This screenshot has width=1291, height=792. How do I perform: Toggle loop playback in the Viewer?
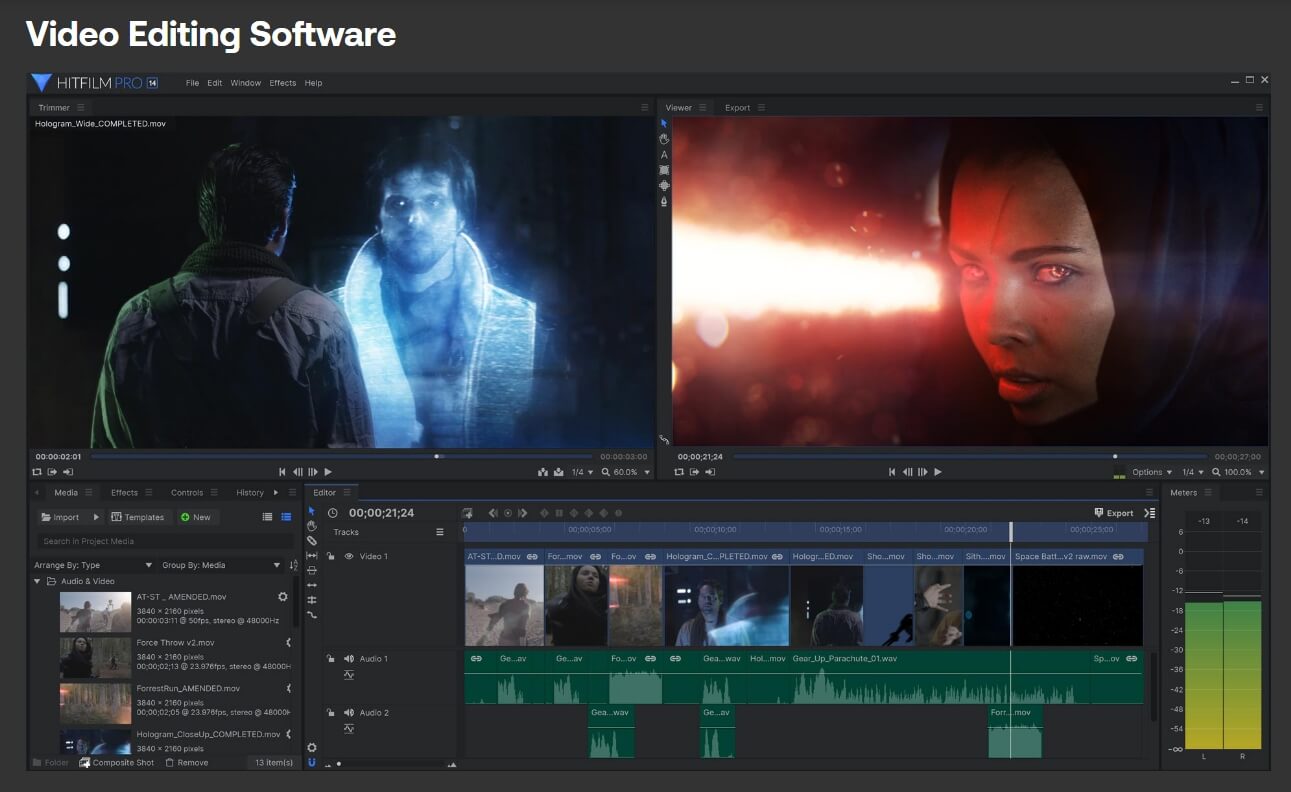point(679,472)
